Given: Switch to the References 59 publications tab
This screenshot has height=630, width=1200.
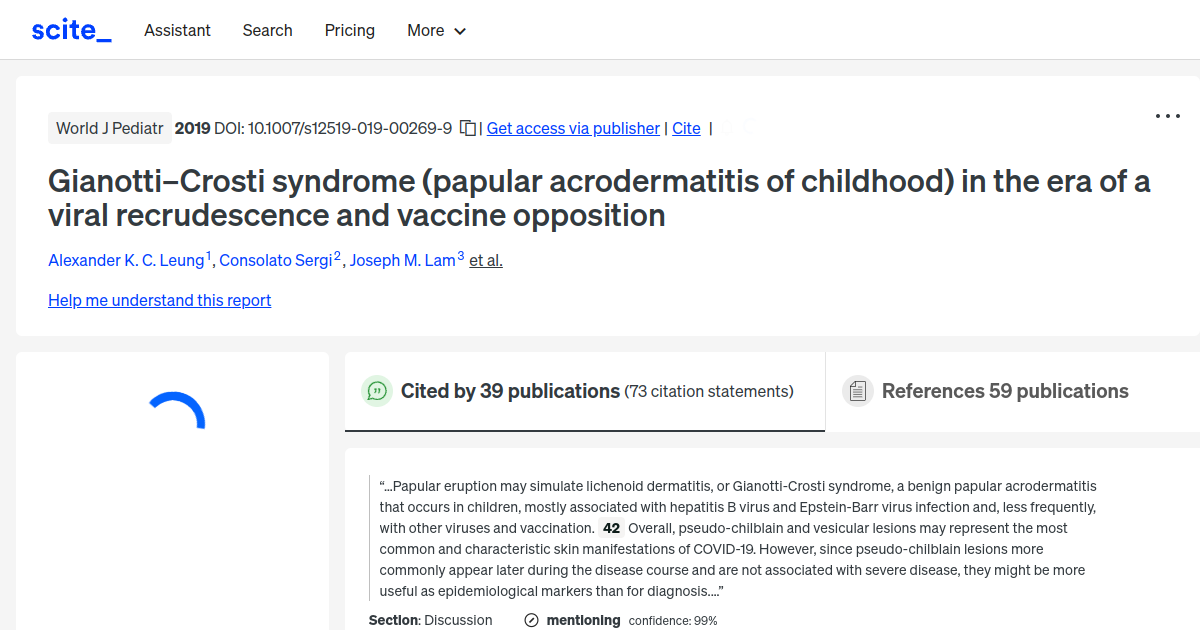Looking at the screenshot, I should (1004, 391).
